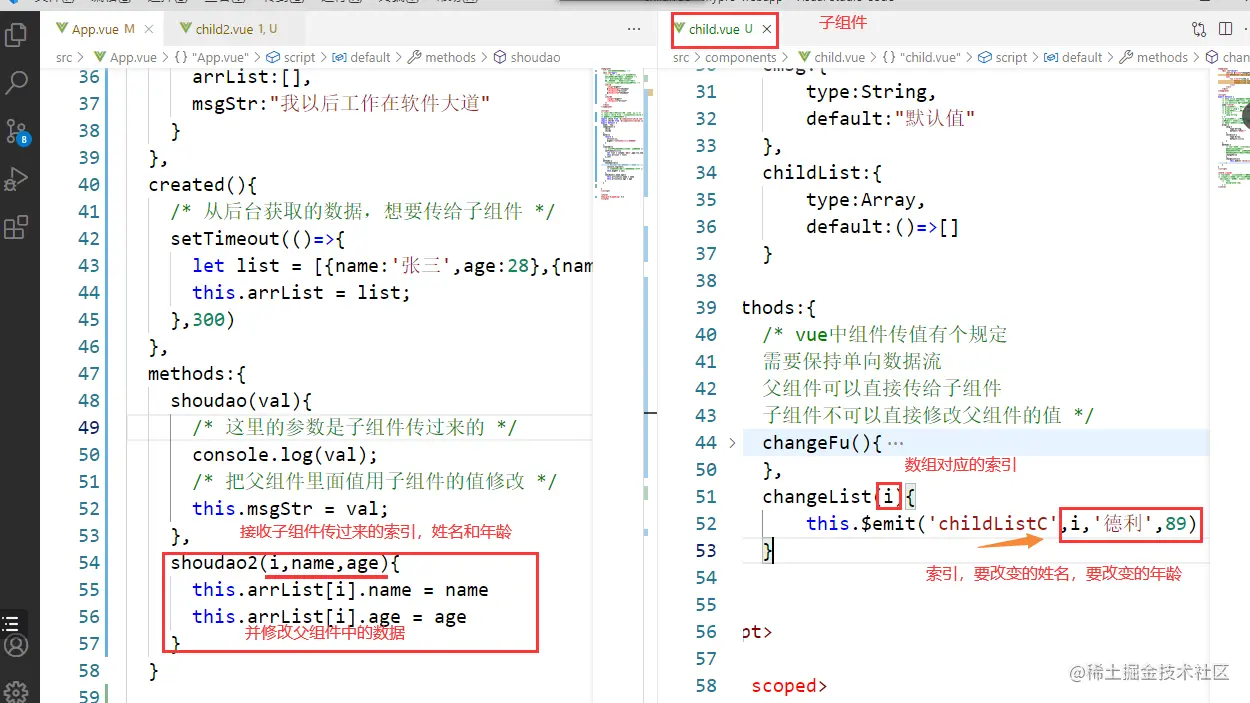Viewport: 1250px width, 703px height.
Task: Open the Search view in activity bar
Action: click(16, 83)
